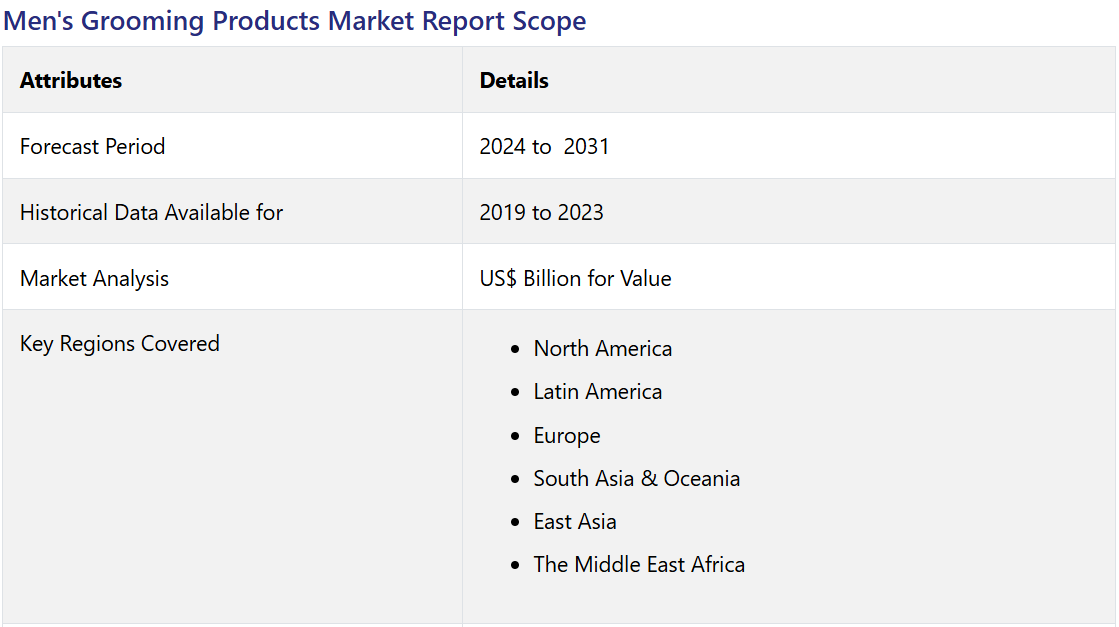The height and width of the screenshot is (627, 1119).
Task: Click the 2024 to 2031 value
Action: tap(544, 147)
